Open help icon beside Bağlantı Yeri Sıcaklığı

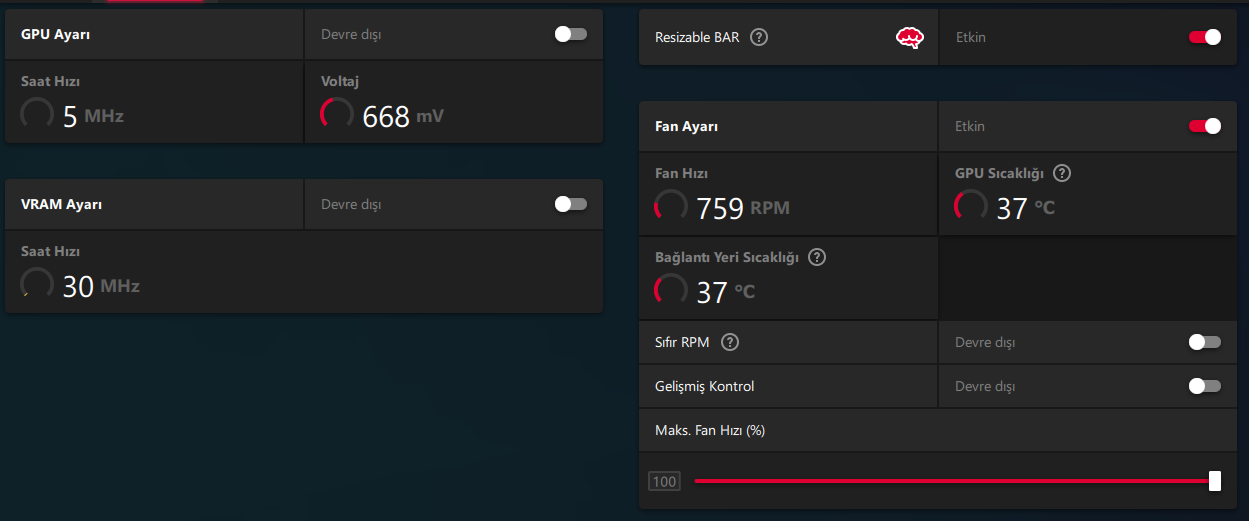pyautogui.click(x=817, y=257)
